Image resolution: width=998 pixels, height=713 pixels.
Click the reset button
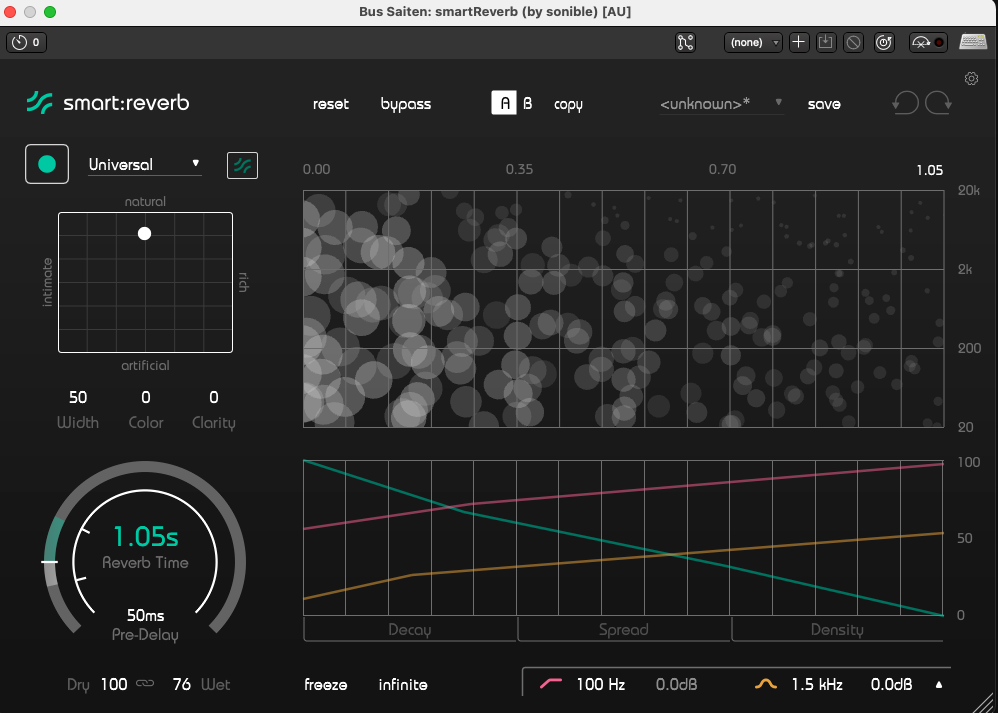331,104
